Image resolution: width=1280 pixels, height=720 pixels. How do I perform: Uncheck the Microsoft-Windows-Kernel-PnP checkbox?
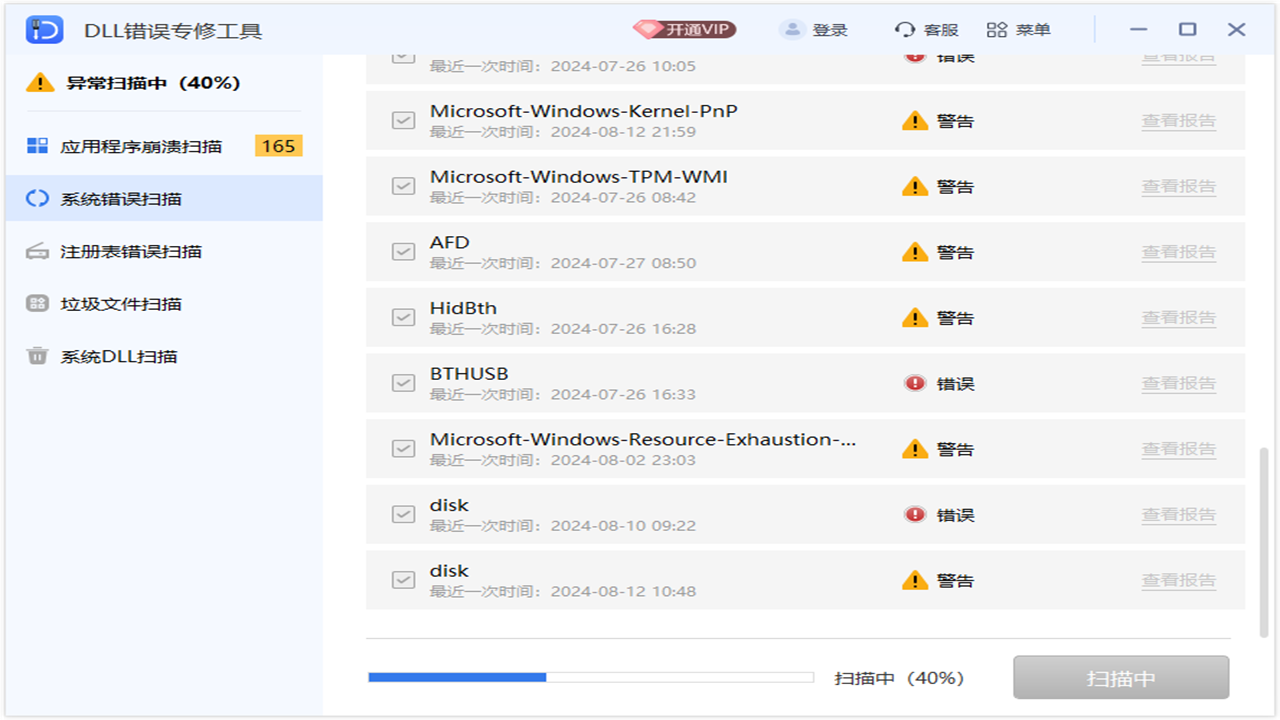pos(403,121)
